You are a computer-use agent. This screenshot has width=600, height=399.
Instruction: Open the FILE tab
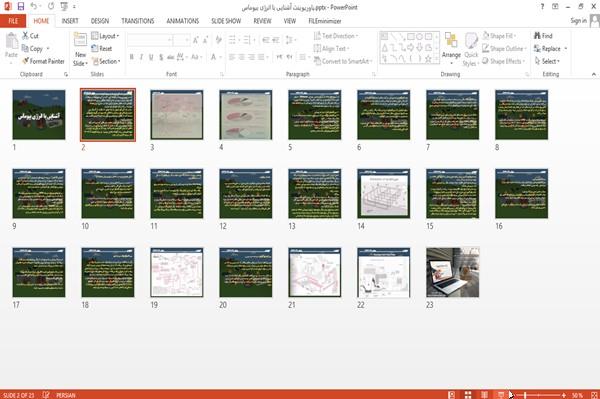click(13, 21)
